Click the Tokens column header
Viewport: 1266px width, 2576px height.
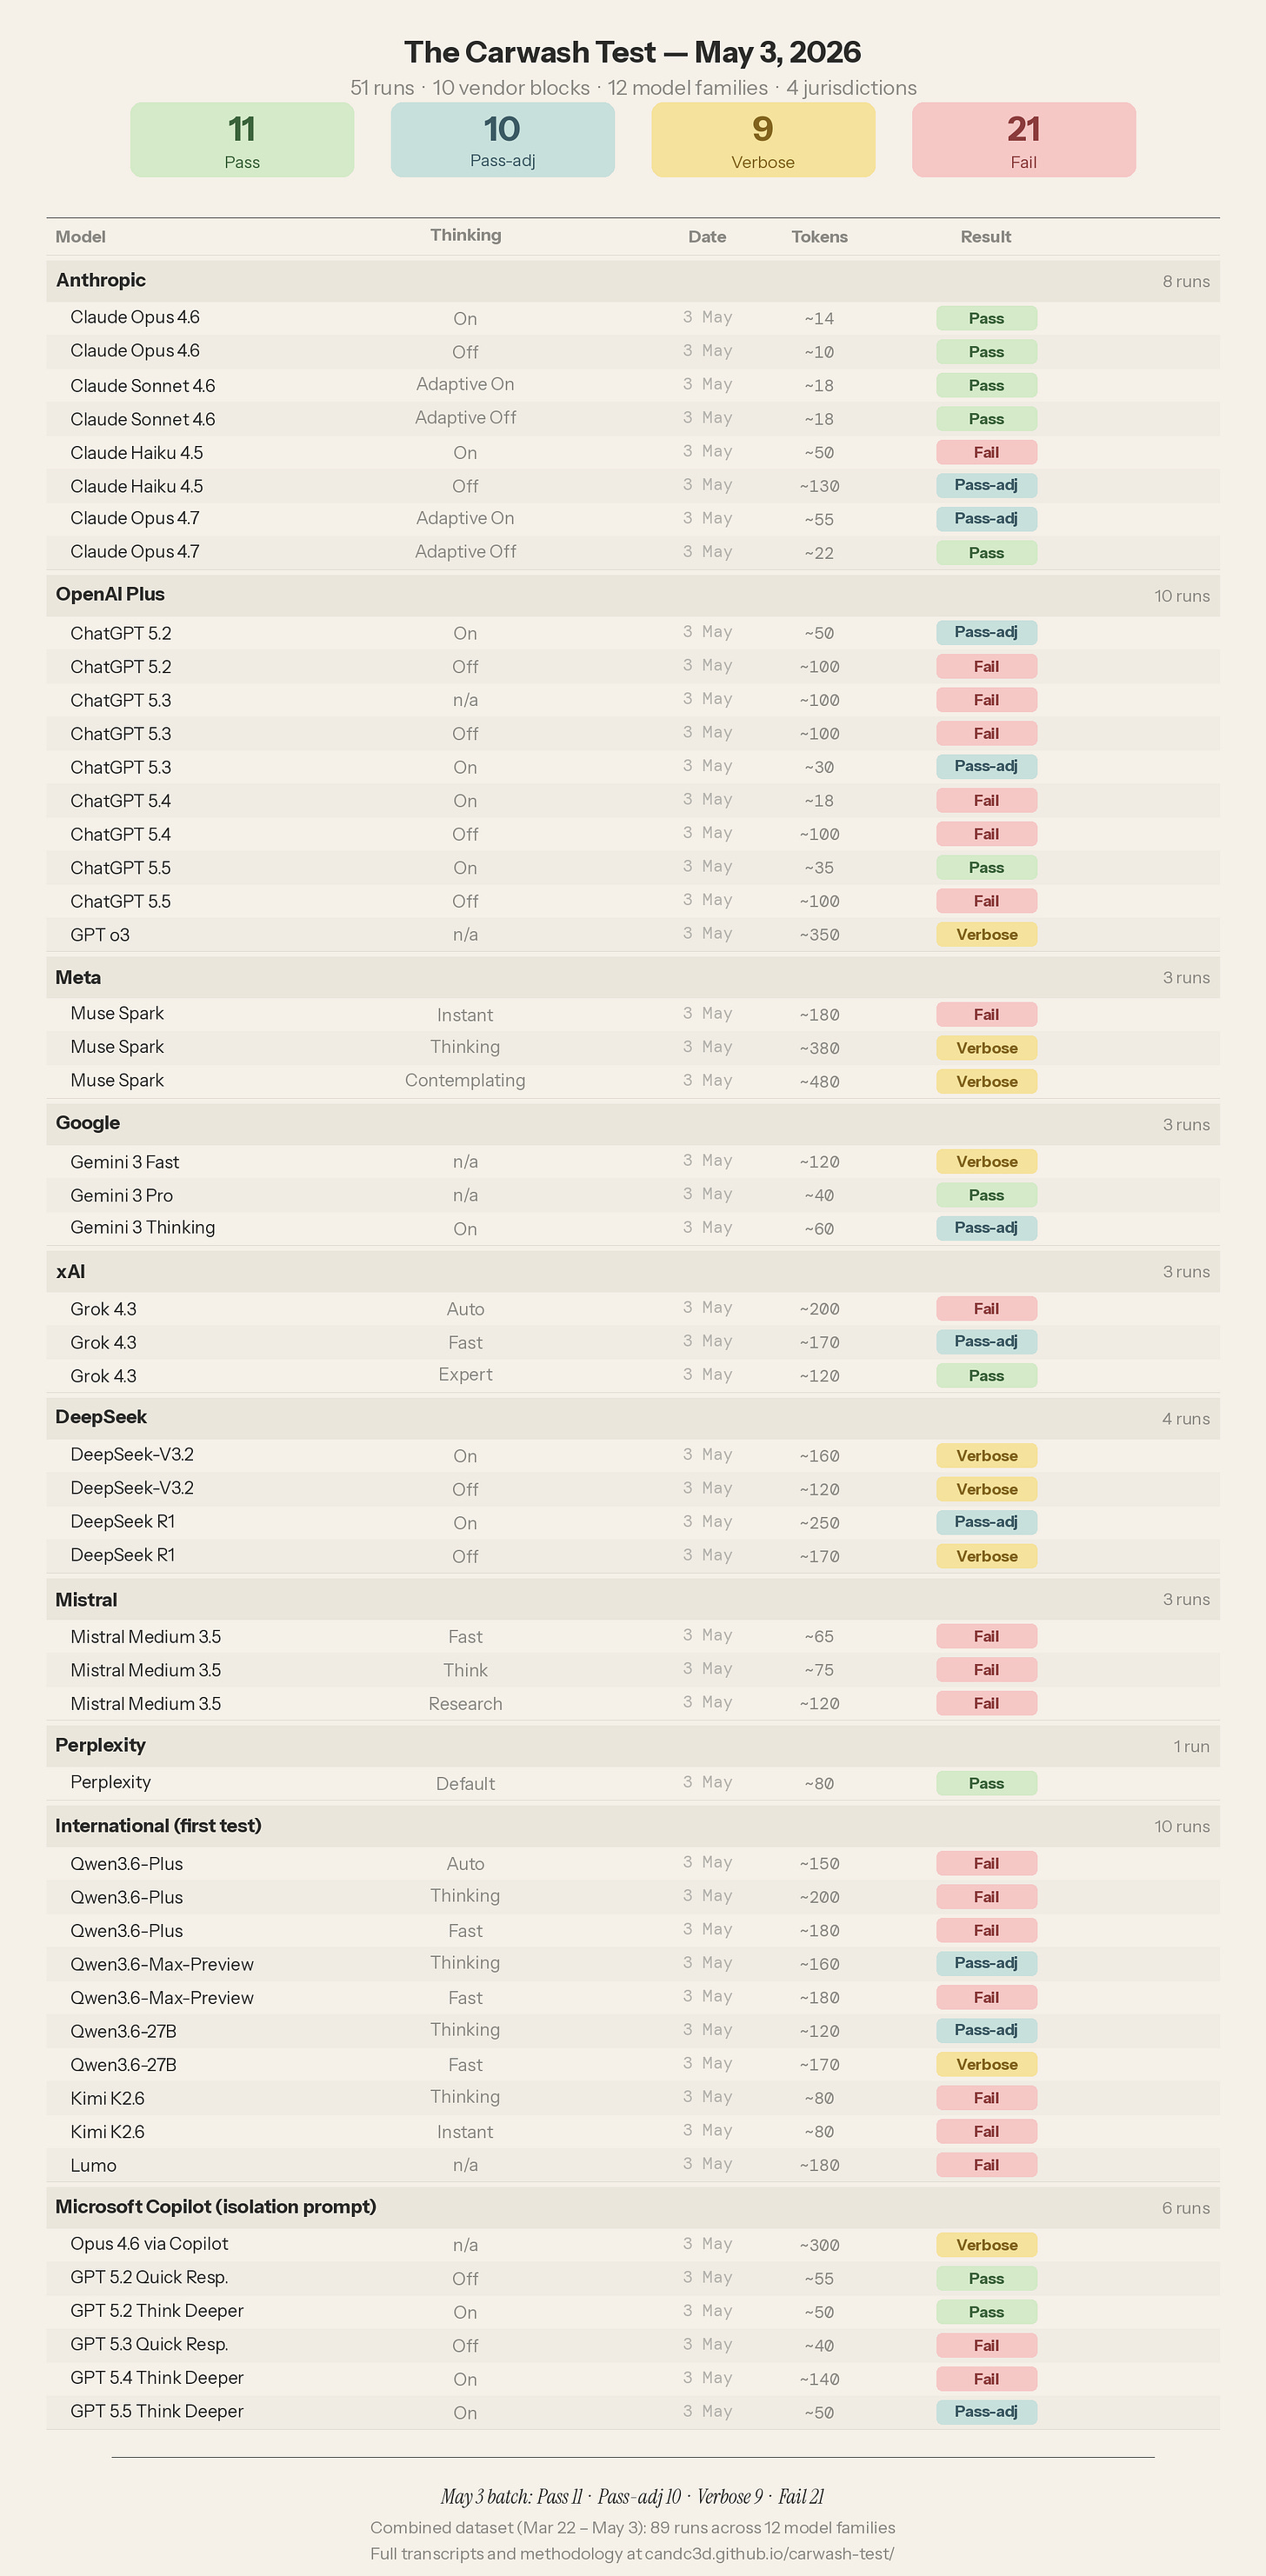[820, 237]
